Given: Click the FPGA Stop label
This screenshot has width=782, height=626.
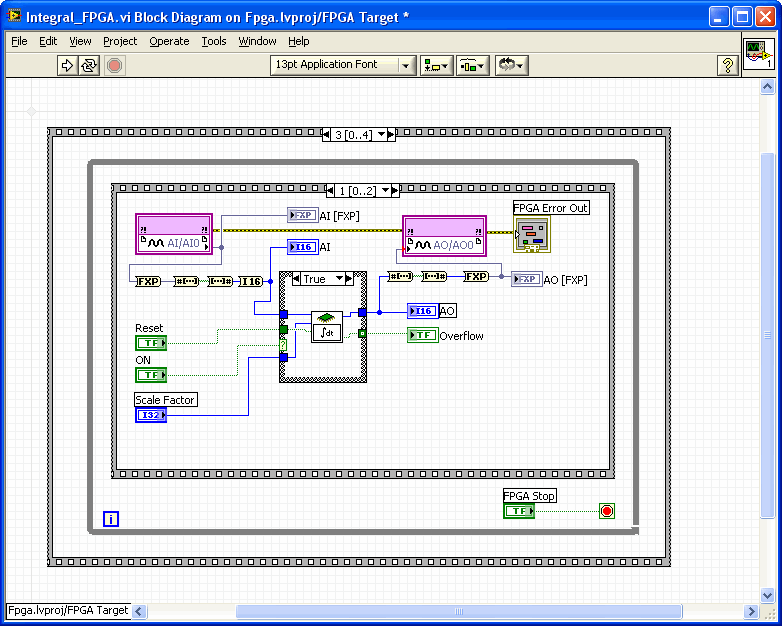Looking at the screenshot, I should click(529, 496).
